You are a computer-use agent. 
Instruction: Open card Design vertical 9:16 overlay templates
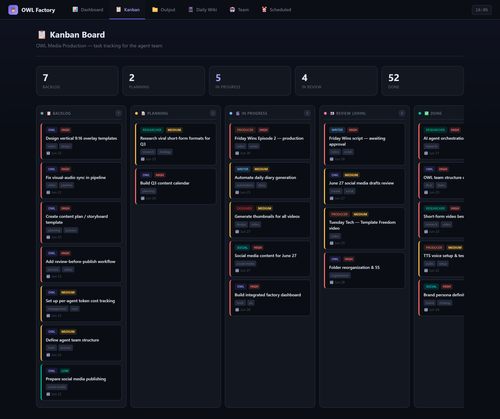(81, 141)
